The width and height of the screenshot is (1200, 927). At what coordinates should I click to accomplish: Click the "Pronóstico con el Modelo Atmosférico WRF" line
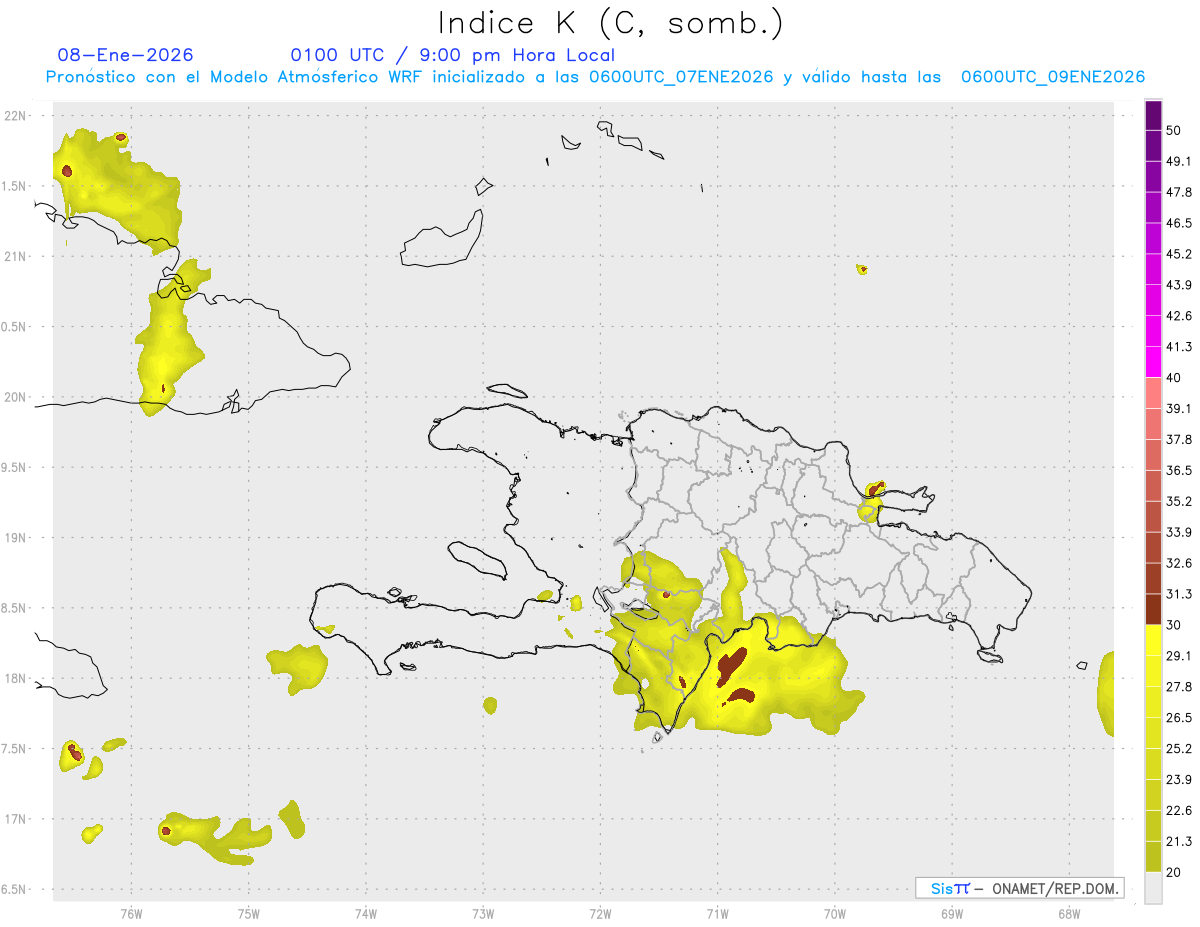tap(595, 77)
